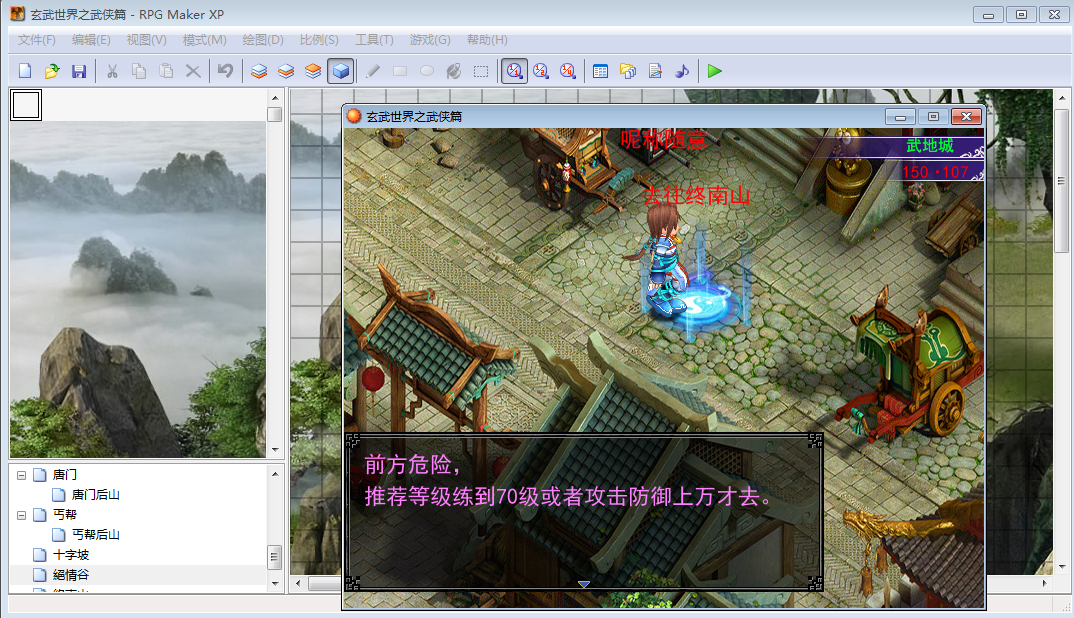The image size is (1074, 618).
Task: Open a project using the folder icon
Action: [x=52, y=71]
